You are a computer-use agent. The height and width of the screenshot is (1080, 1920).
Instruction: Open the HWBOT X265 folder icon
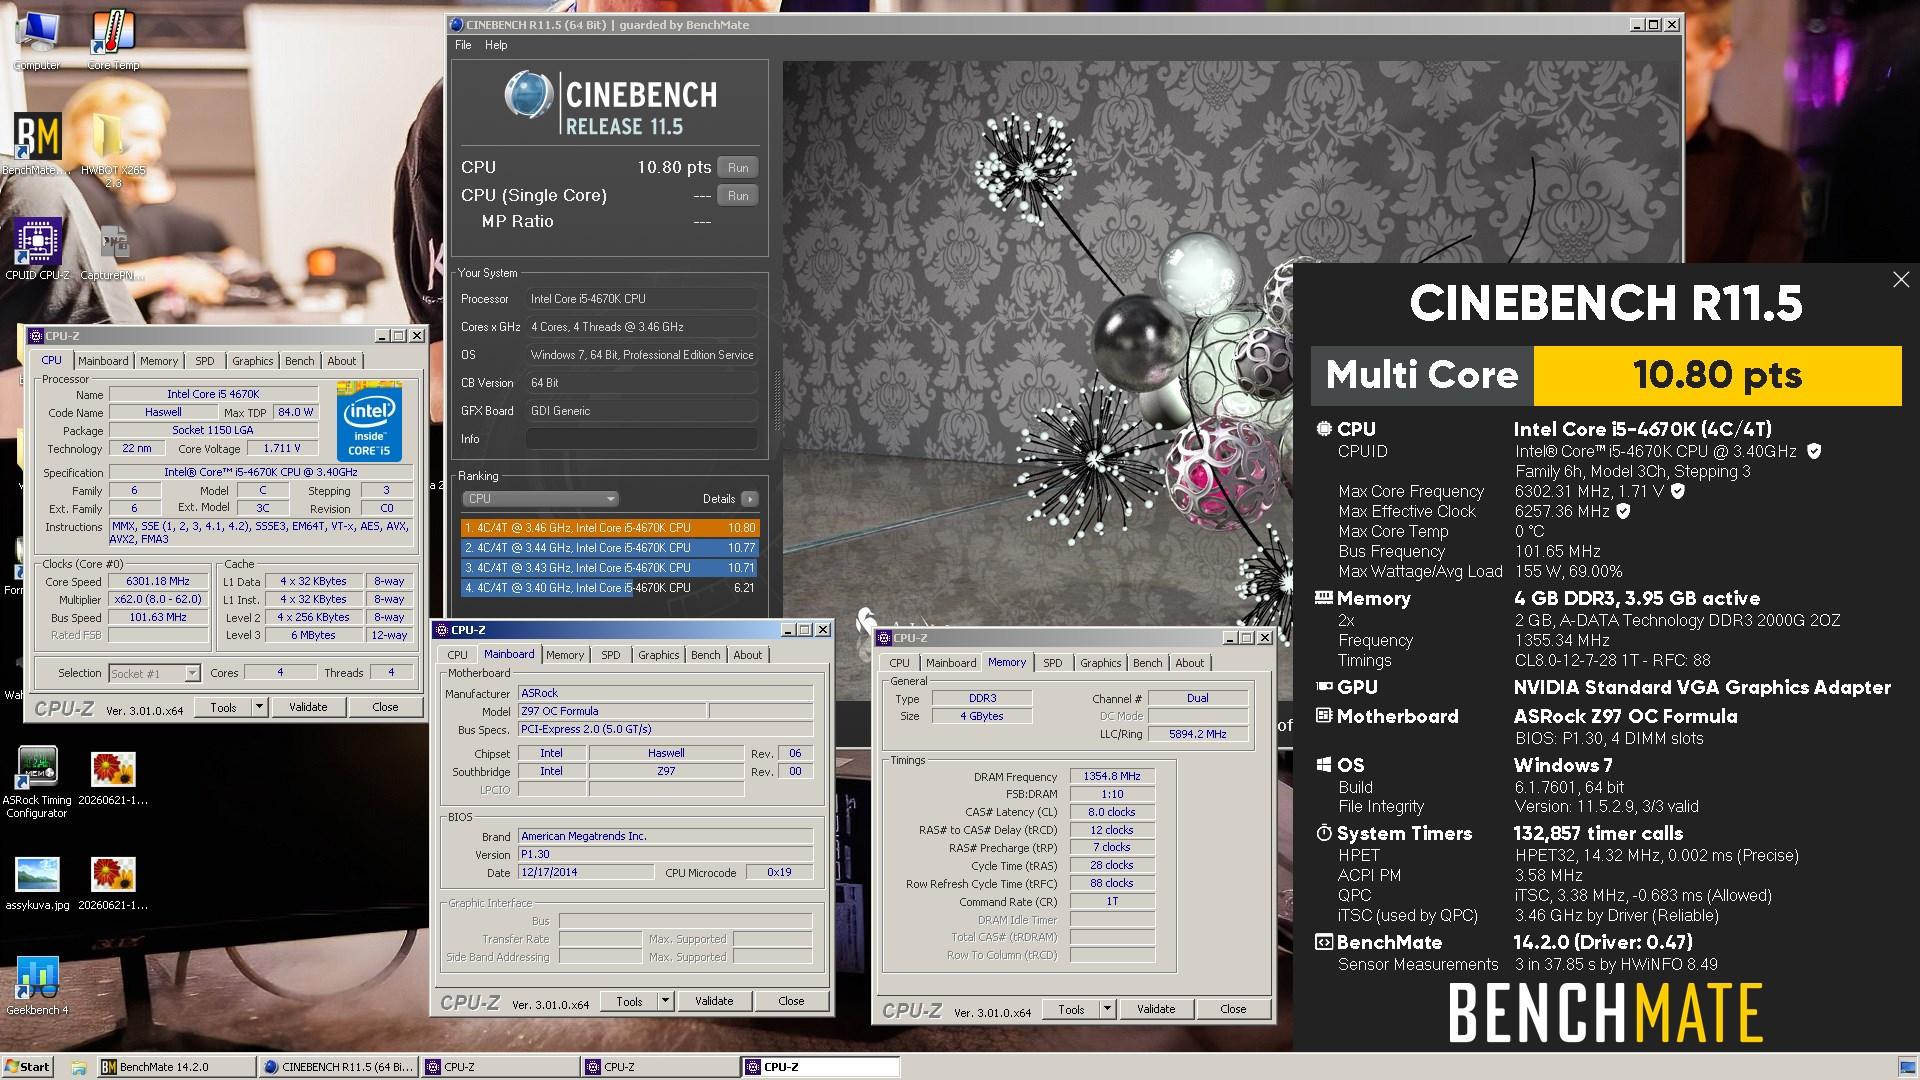click(113, 150)
